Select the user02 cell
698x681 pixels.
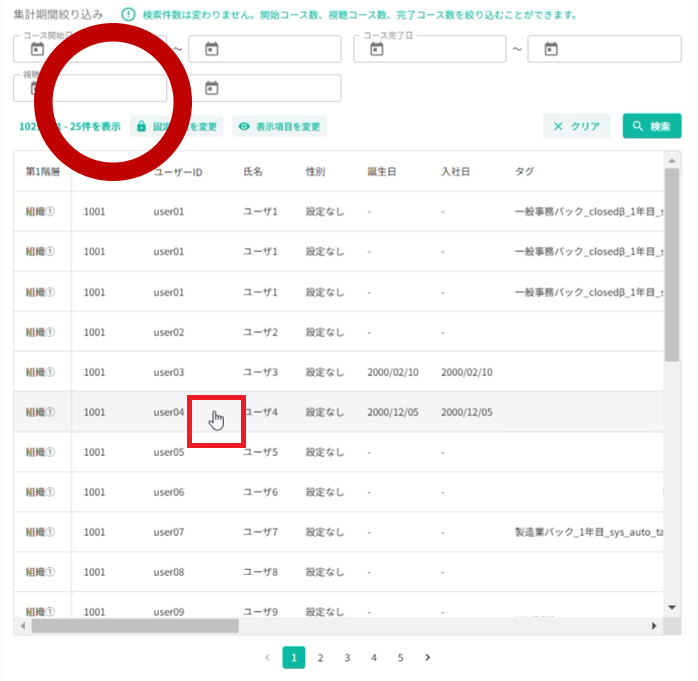169,332
